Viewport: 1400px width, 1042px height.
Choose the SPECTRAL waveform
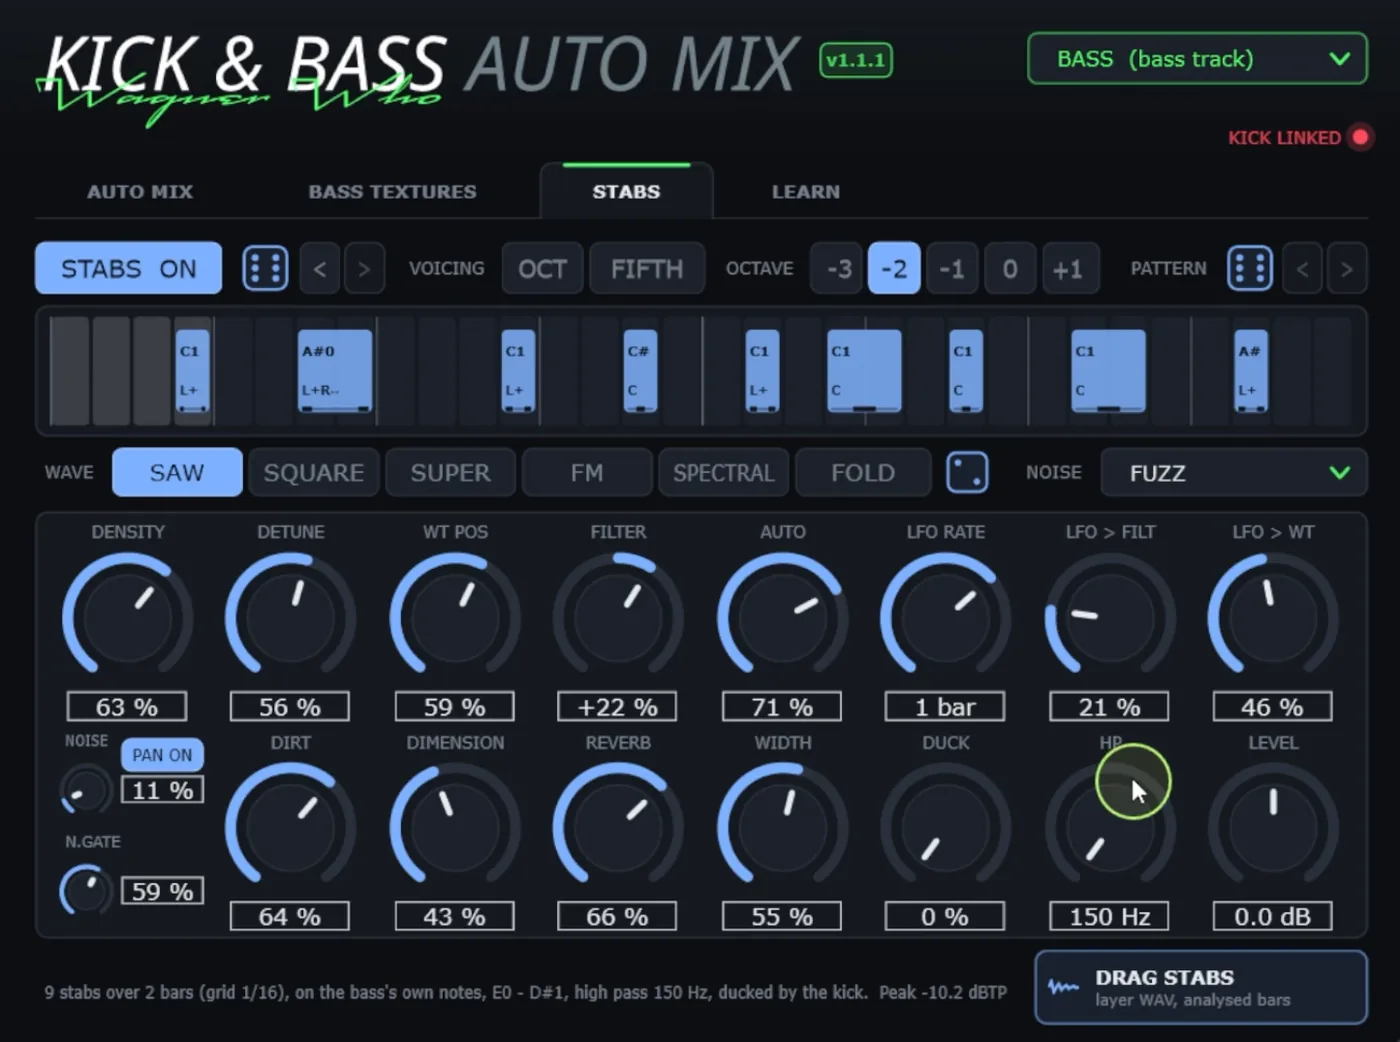coord(724,472)
